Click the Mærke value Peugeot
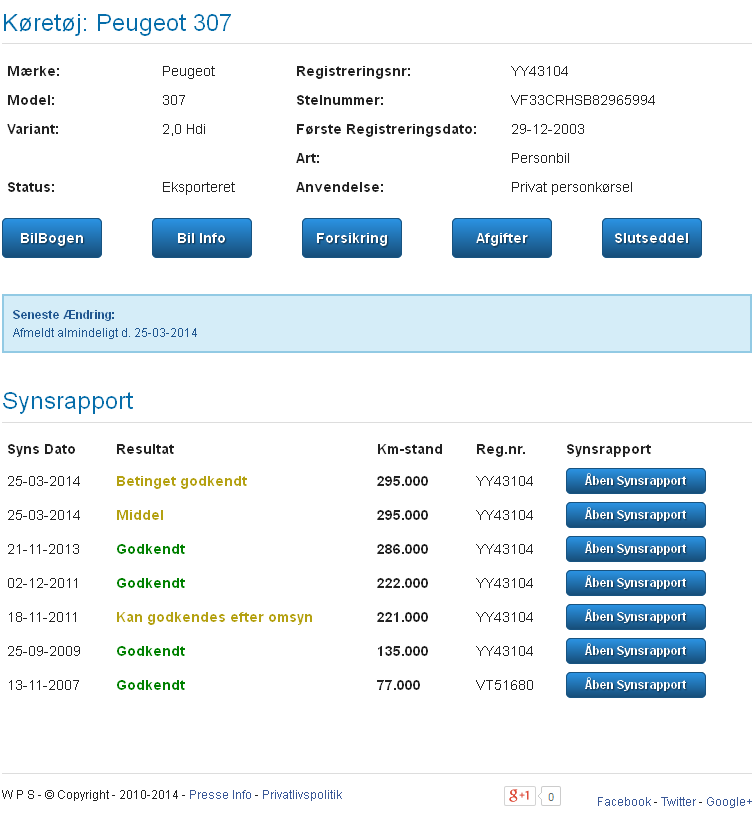752x813 pixels. [188, 72]
